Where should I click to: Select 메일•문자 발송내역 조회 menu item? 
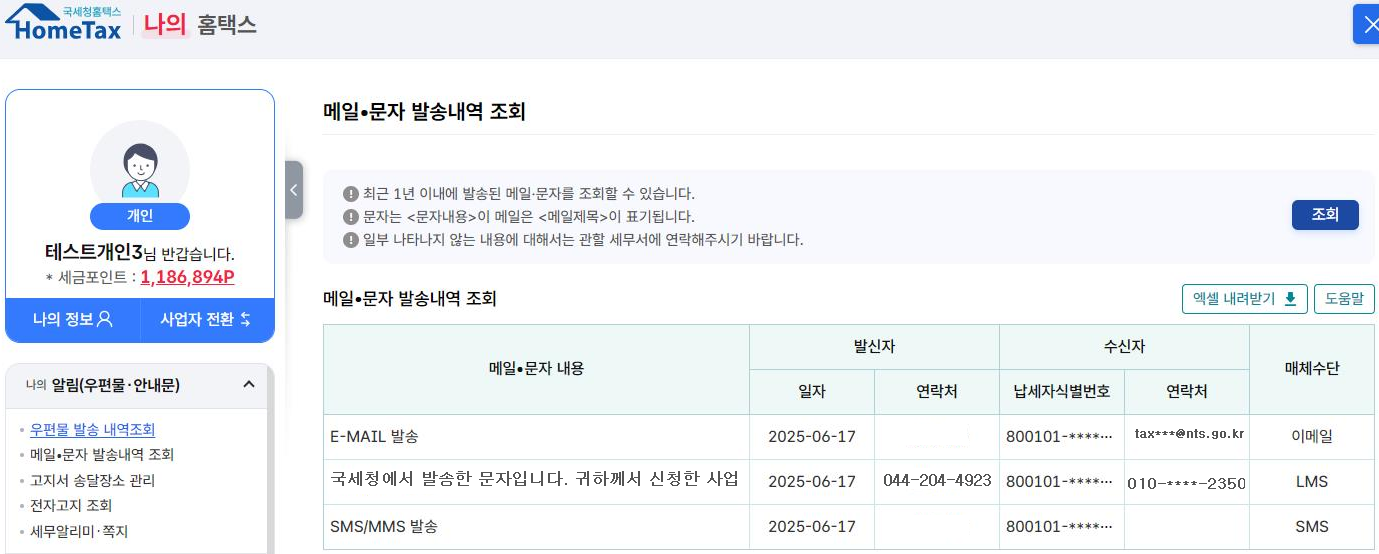tap(102, 454)
